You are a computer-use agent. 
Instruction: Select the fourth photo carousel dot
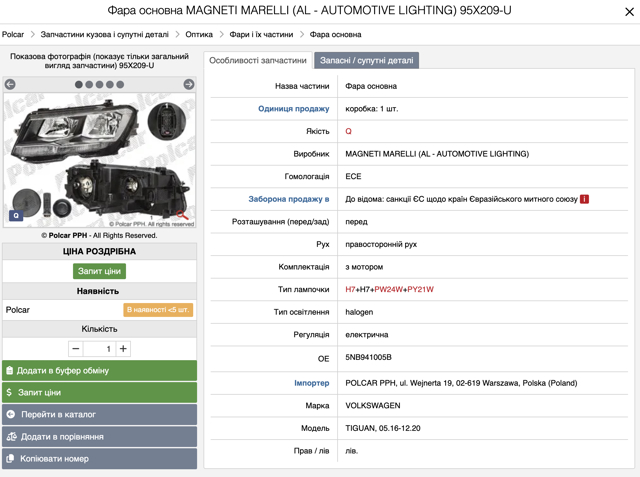coord(110,84)
